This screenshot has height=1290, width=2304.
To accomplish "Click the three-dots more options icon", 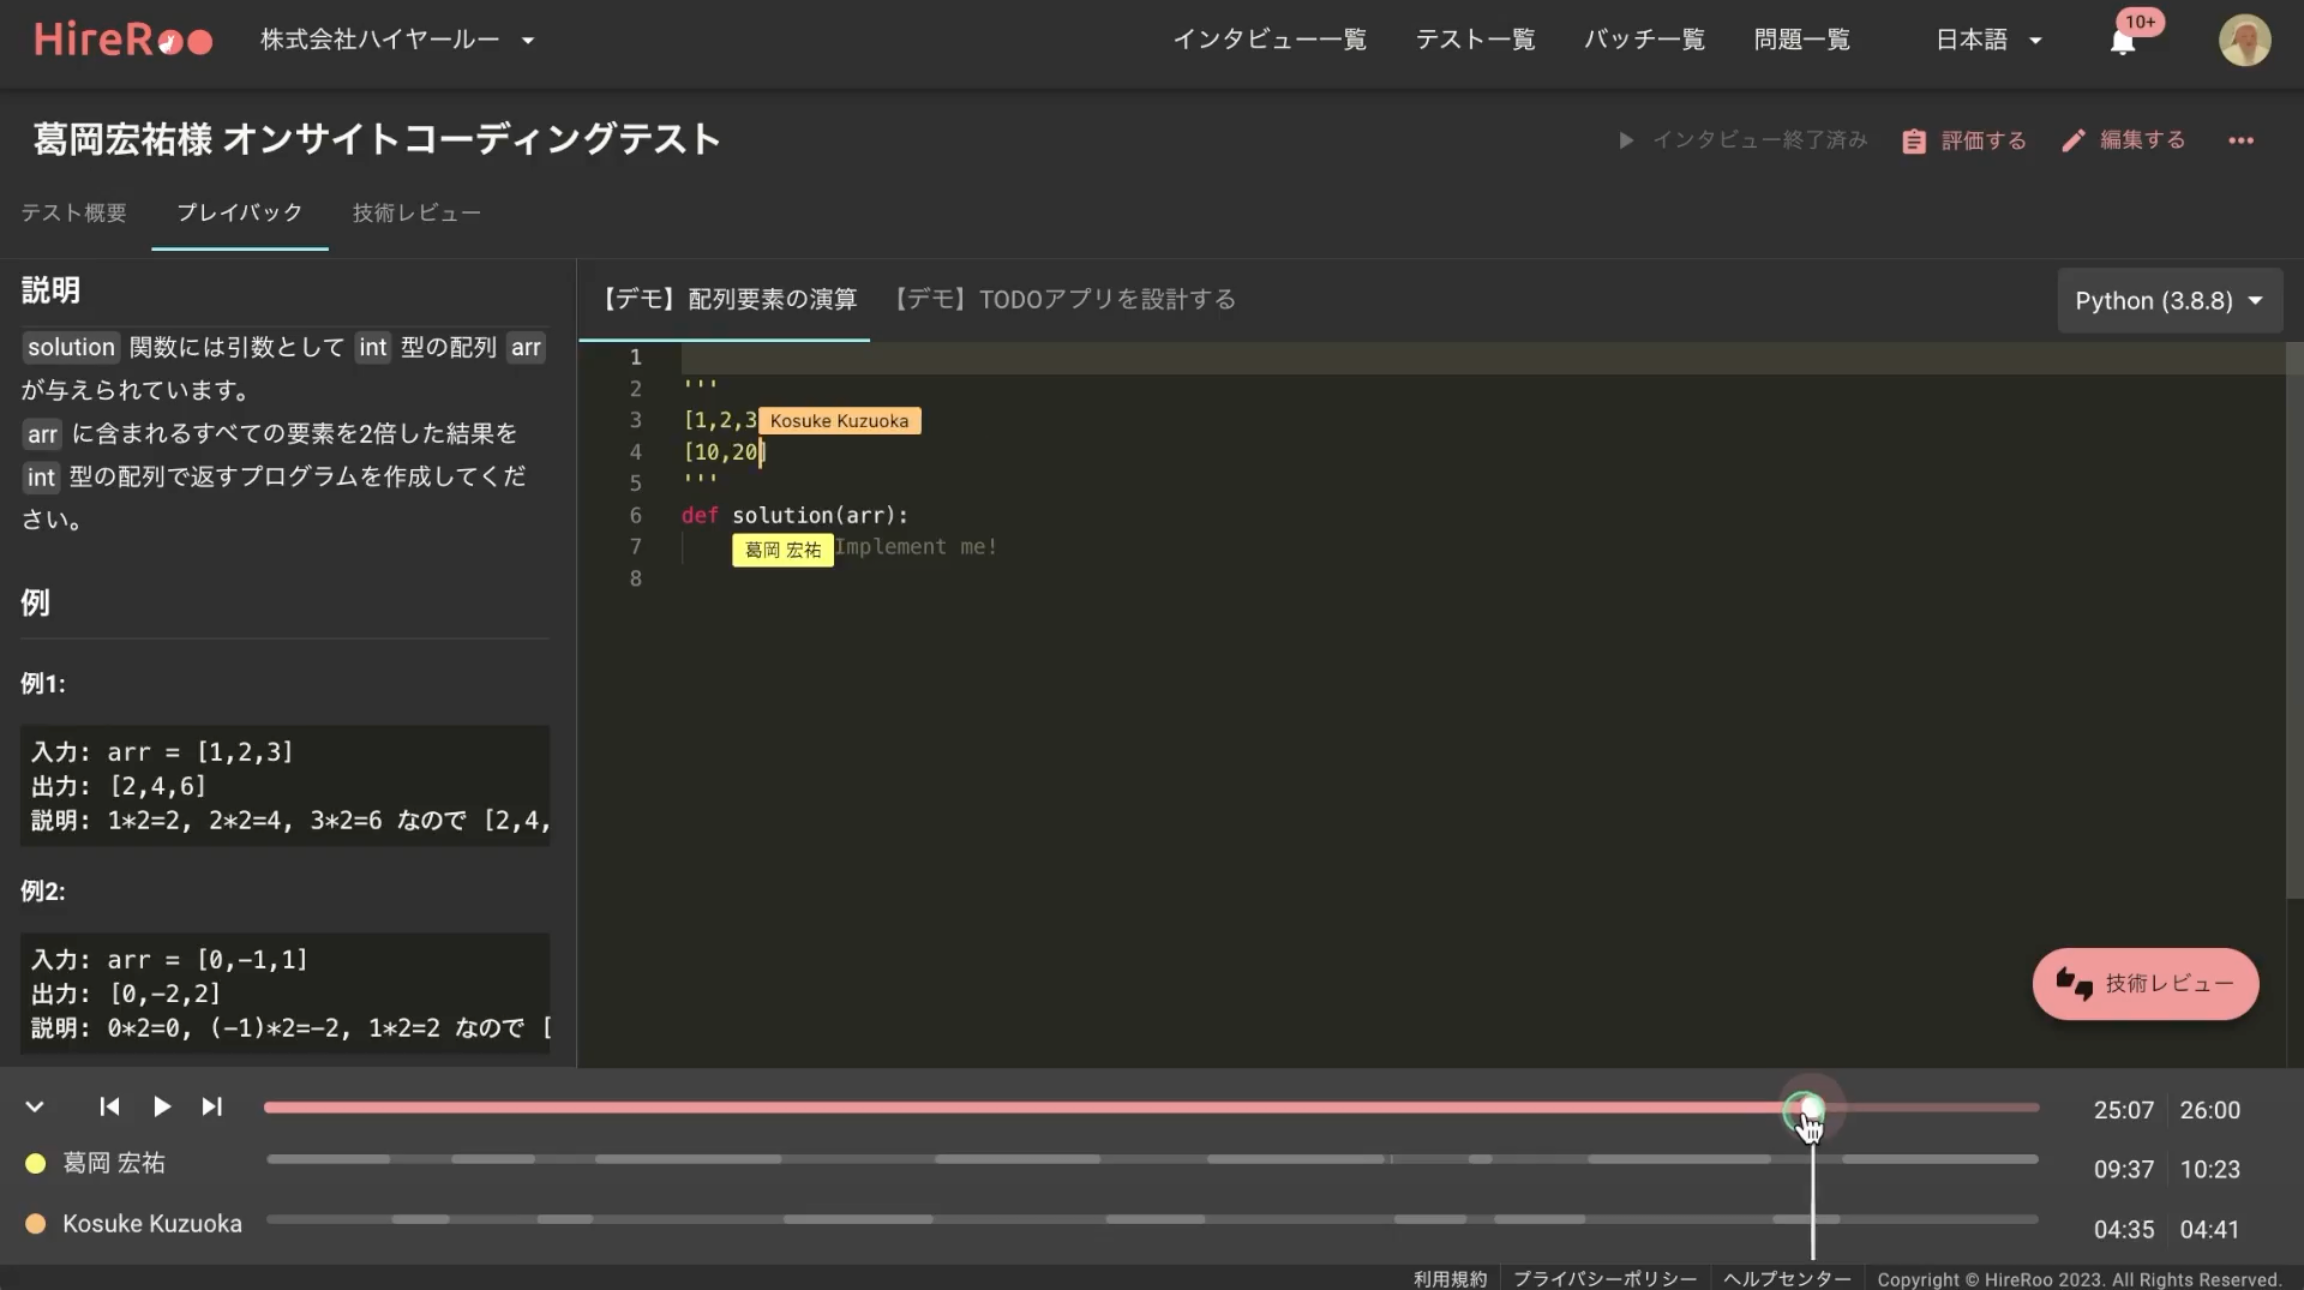I will click(2240, 141).
